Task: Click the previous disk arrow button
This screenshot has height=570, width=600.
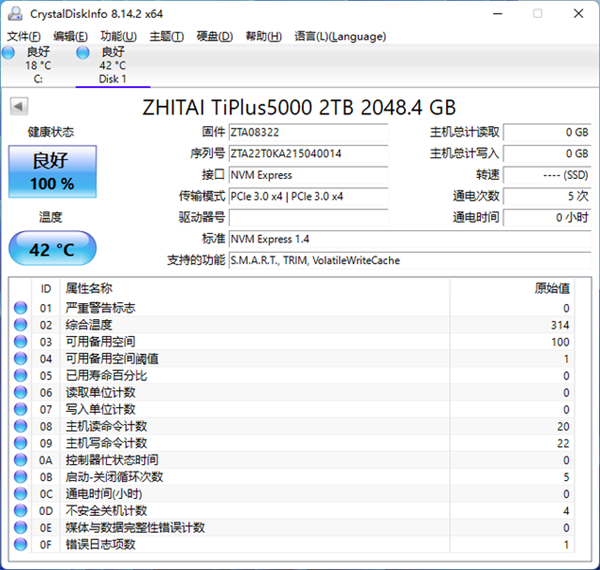Action: pyautogui.click(x=19, y=106)
